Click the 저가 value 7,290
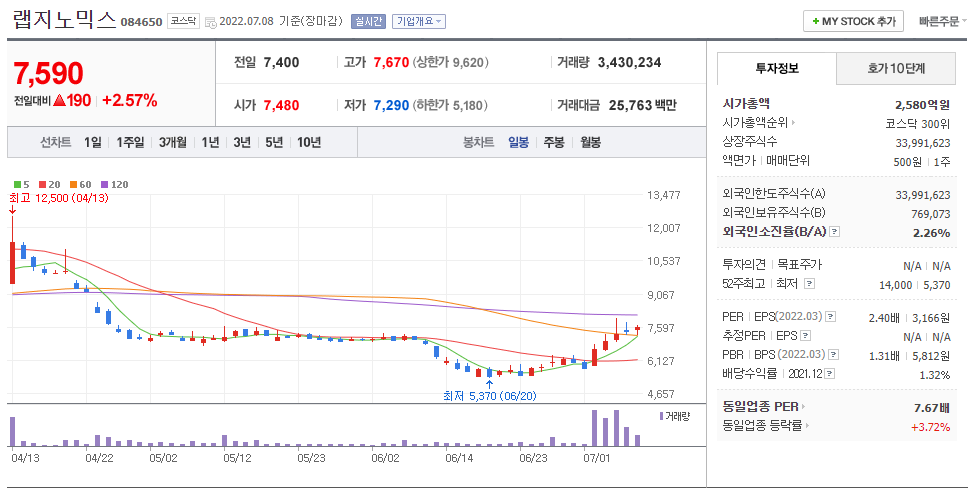This screenshot has height=488, width=978. click(391, 105)
